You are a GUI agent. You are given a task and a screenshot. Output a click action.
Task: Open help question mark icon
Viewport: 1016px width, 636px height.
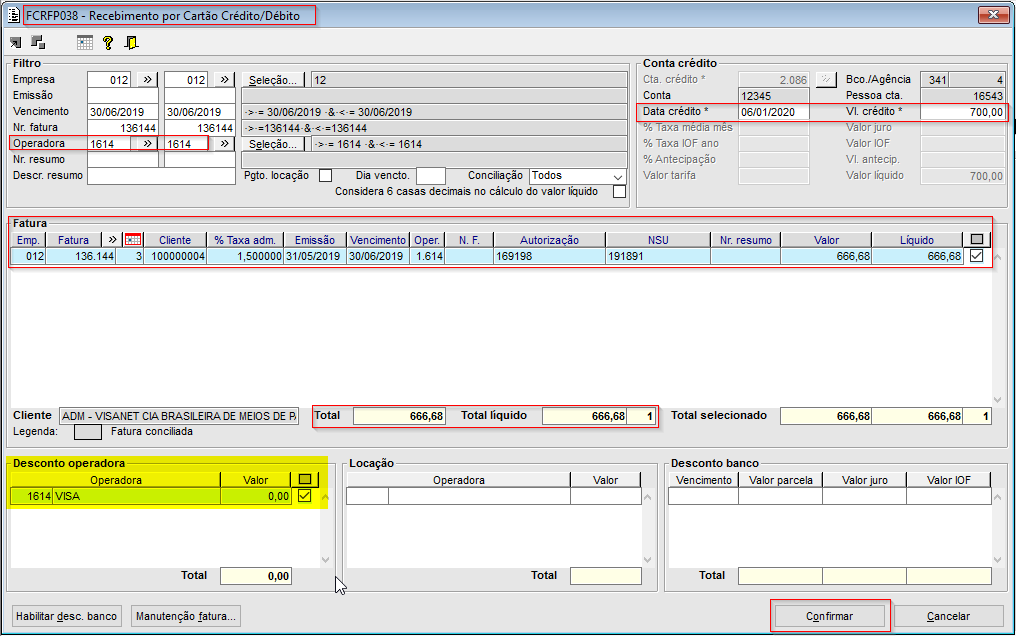click(108, 43)
